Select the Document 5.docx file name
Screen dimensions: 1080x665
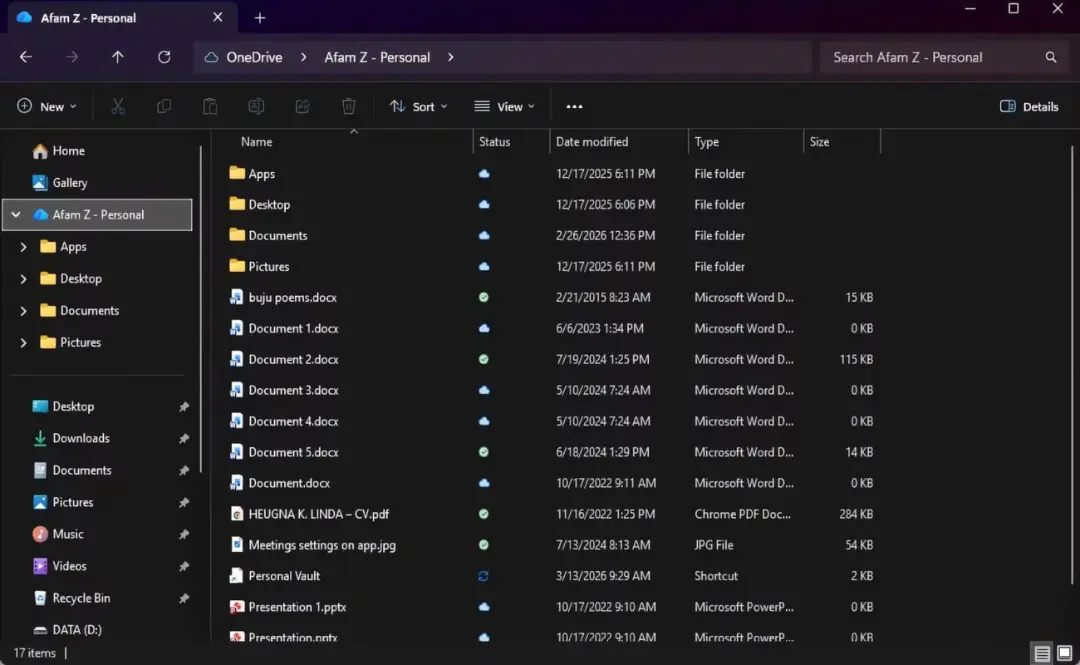(293, 452)
